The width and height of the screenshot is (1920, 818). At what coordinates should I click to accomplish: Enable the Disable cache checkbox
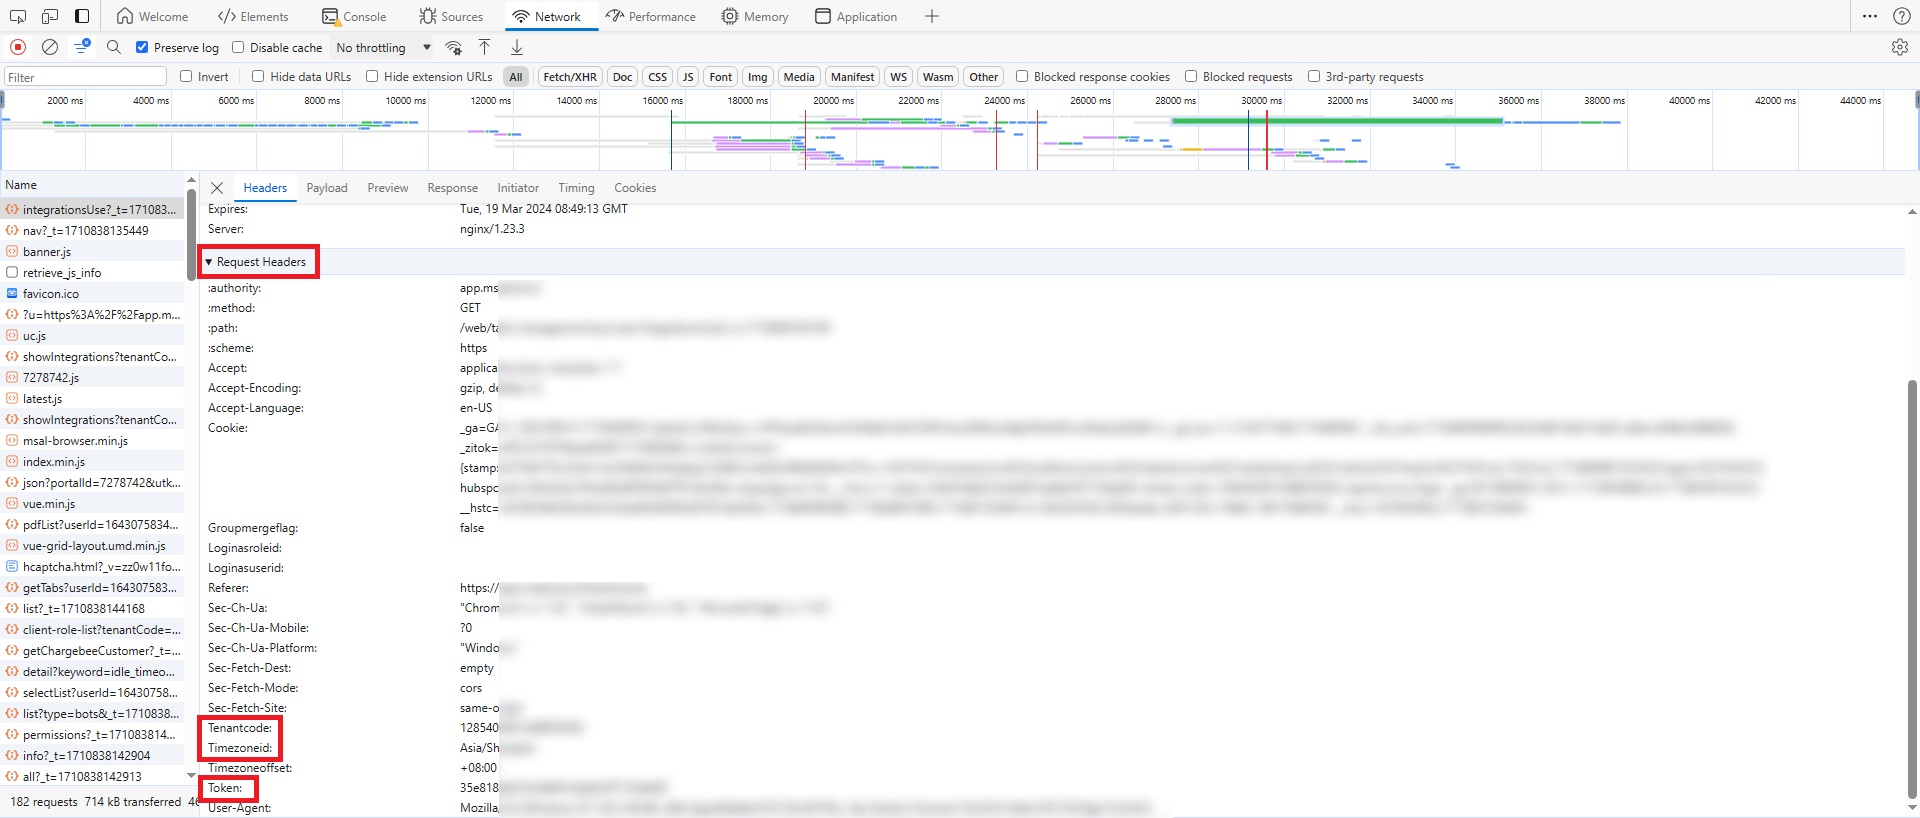pyautogui.click(x=238, y=47)
